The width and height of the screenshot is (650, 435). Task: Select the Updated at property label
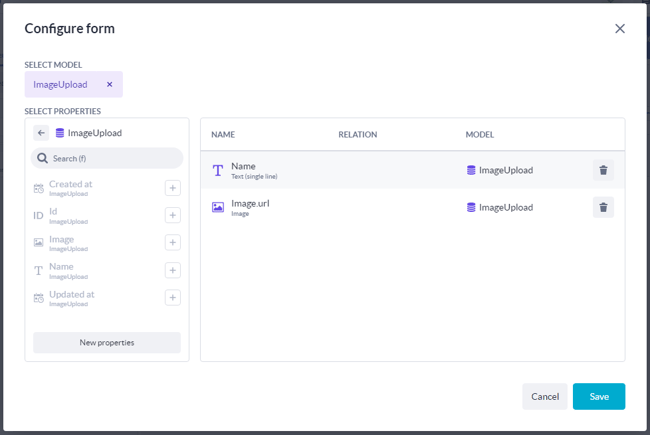click(x=72, y=294)
